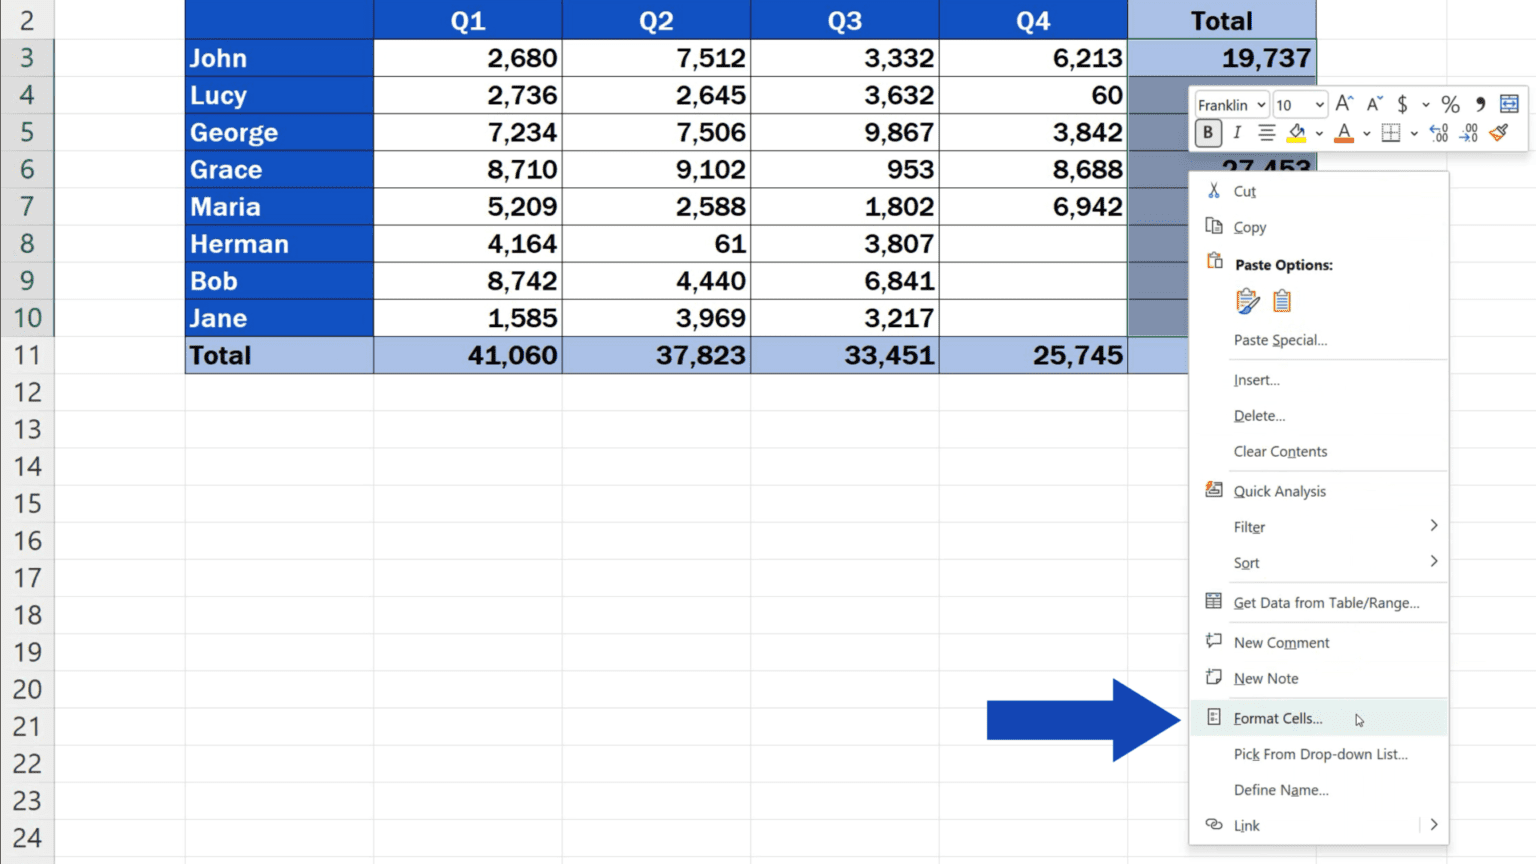Open the font size dropdown
1536x864 pixels.
[x=1320, y=105]
